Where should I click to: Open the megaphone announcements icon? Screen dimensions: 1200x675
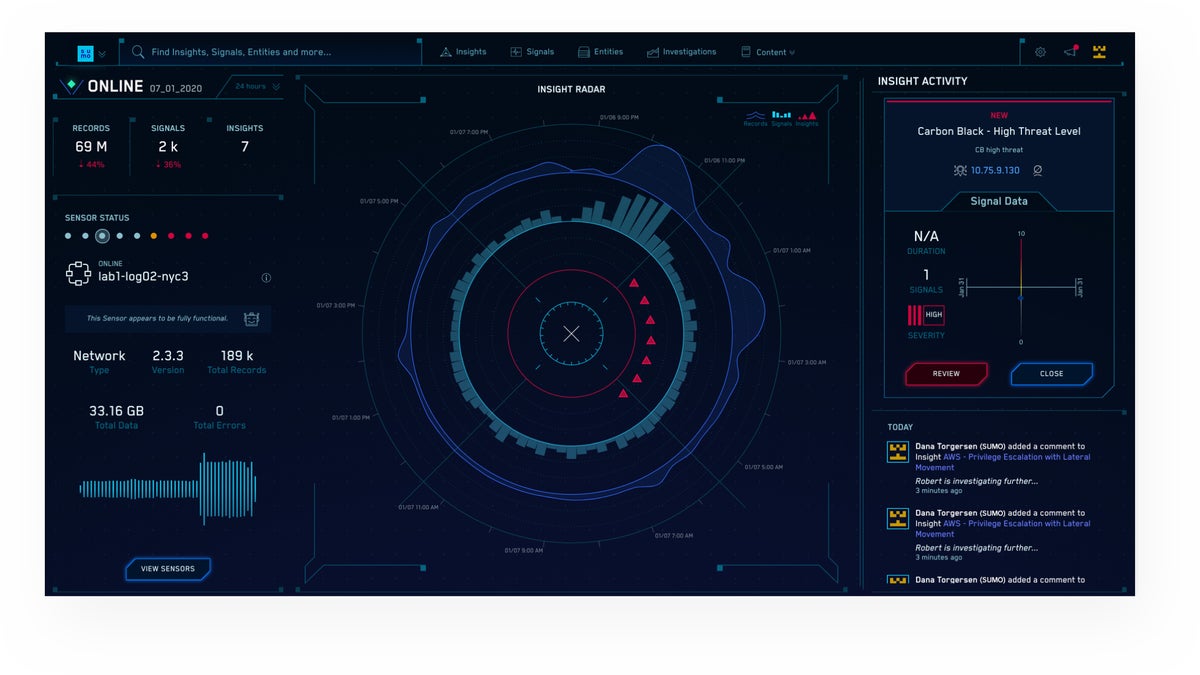pyautogui.click(x=1071, y=51)
